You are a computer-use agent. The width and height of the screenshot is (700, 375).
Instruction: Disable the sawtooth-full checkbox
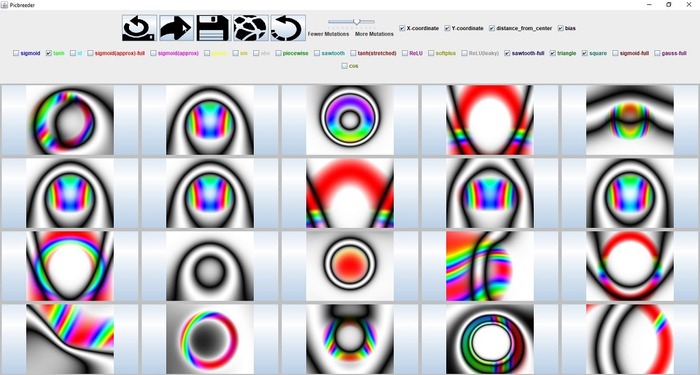[x=507, y=53]
